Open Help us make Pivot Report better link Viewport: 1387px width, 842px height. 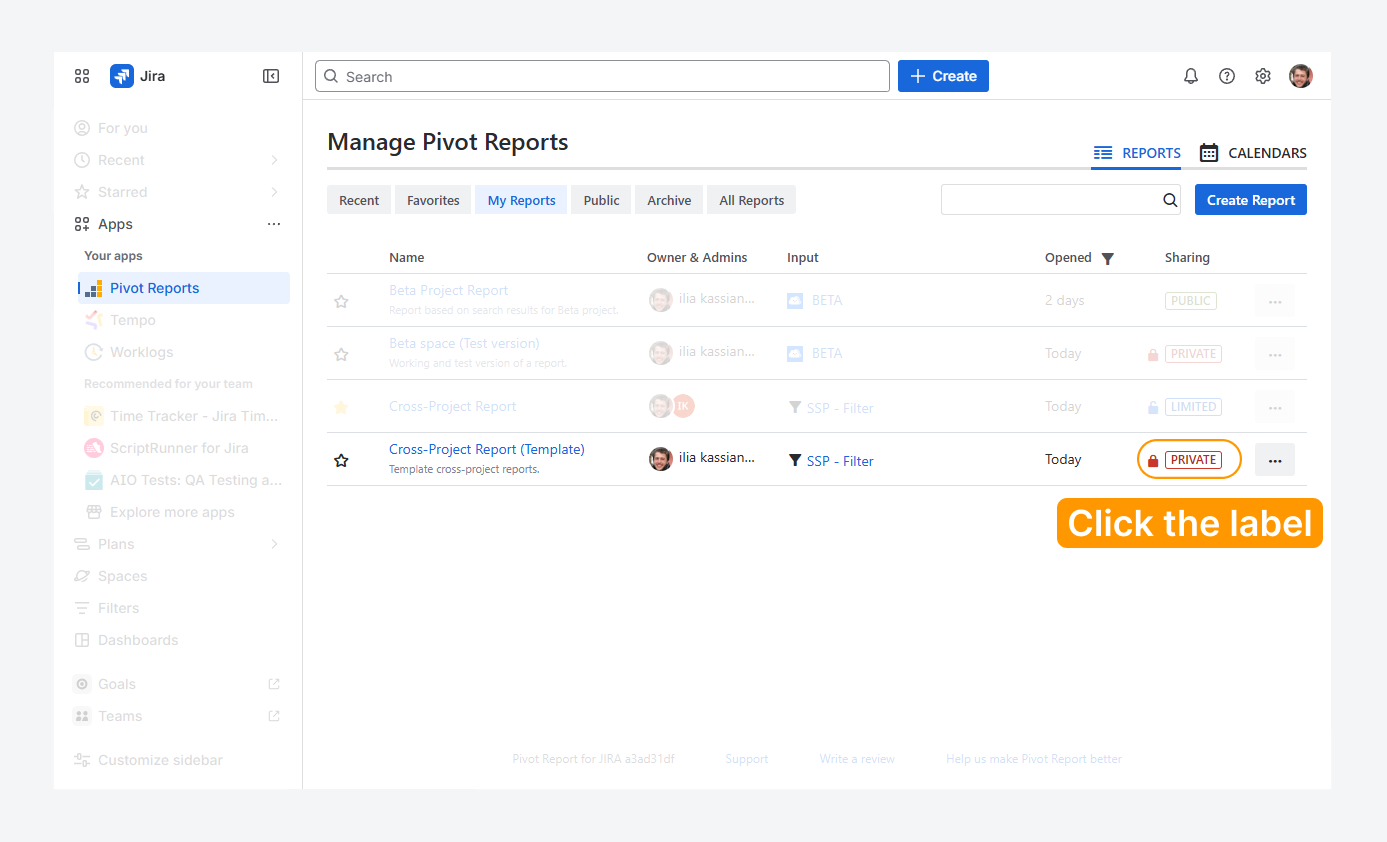click(1034, 759)
